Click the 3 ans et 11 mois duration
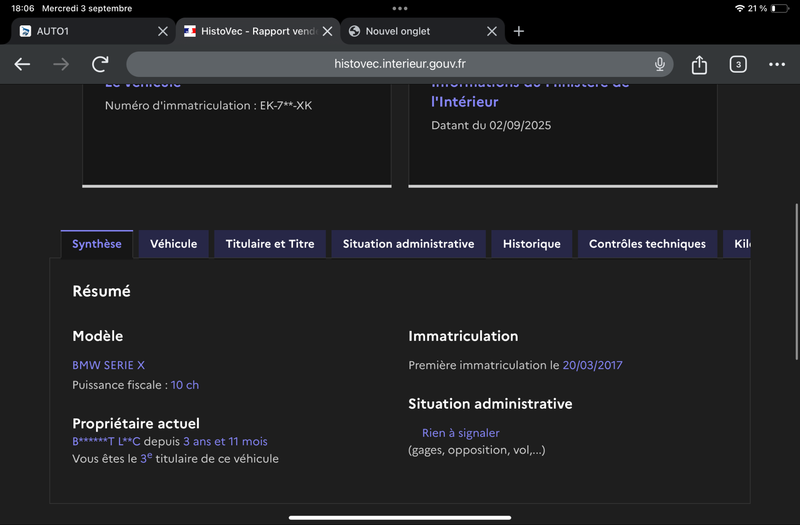Image resolution: width=800 pixels, height=525 pixels. pos(225,441)
